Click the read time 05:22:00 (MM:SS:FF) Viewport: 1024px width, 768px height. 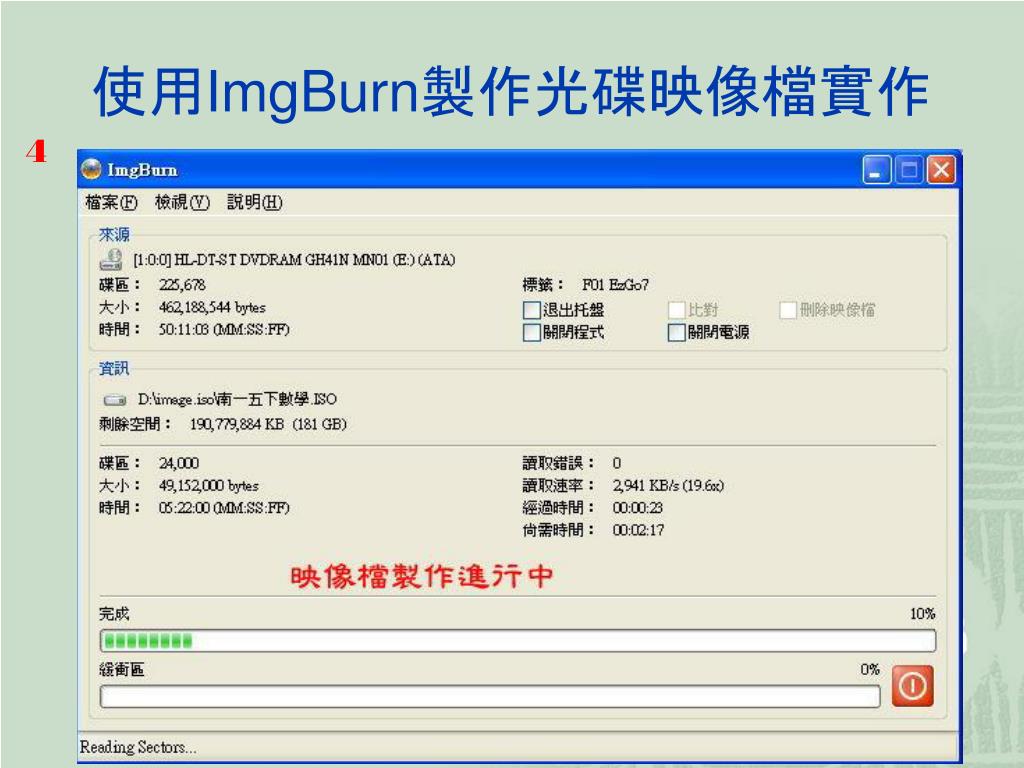[x=224, y=507]
